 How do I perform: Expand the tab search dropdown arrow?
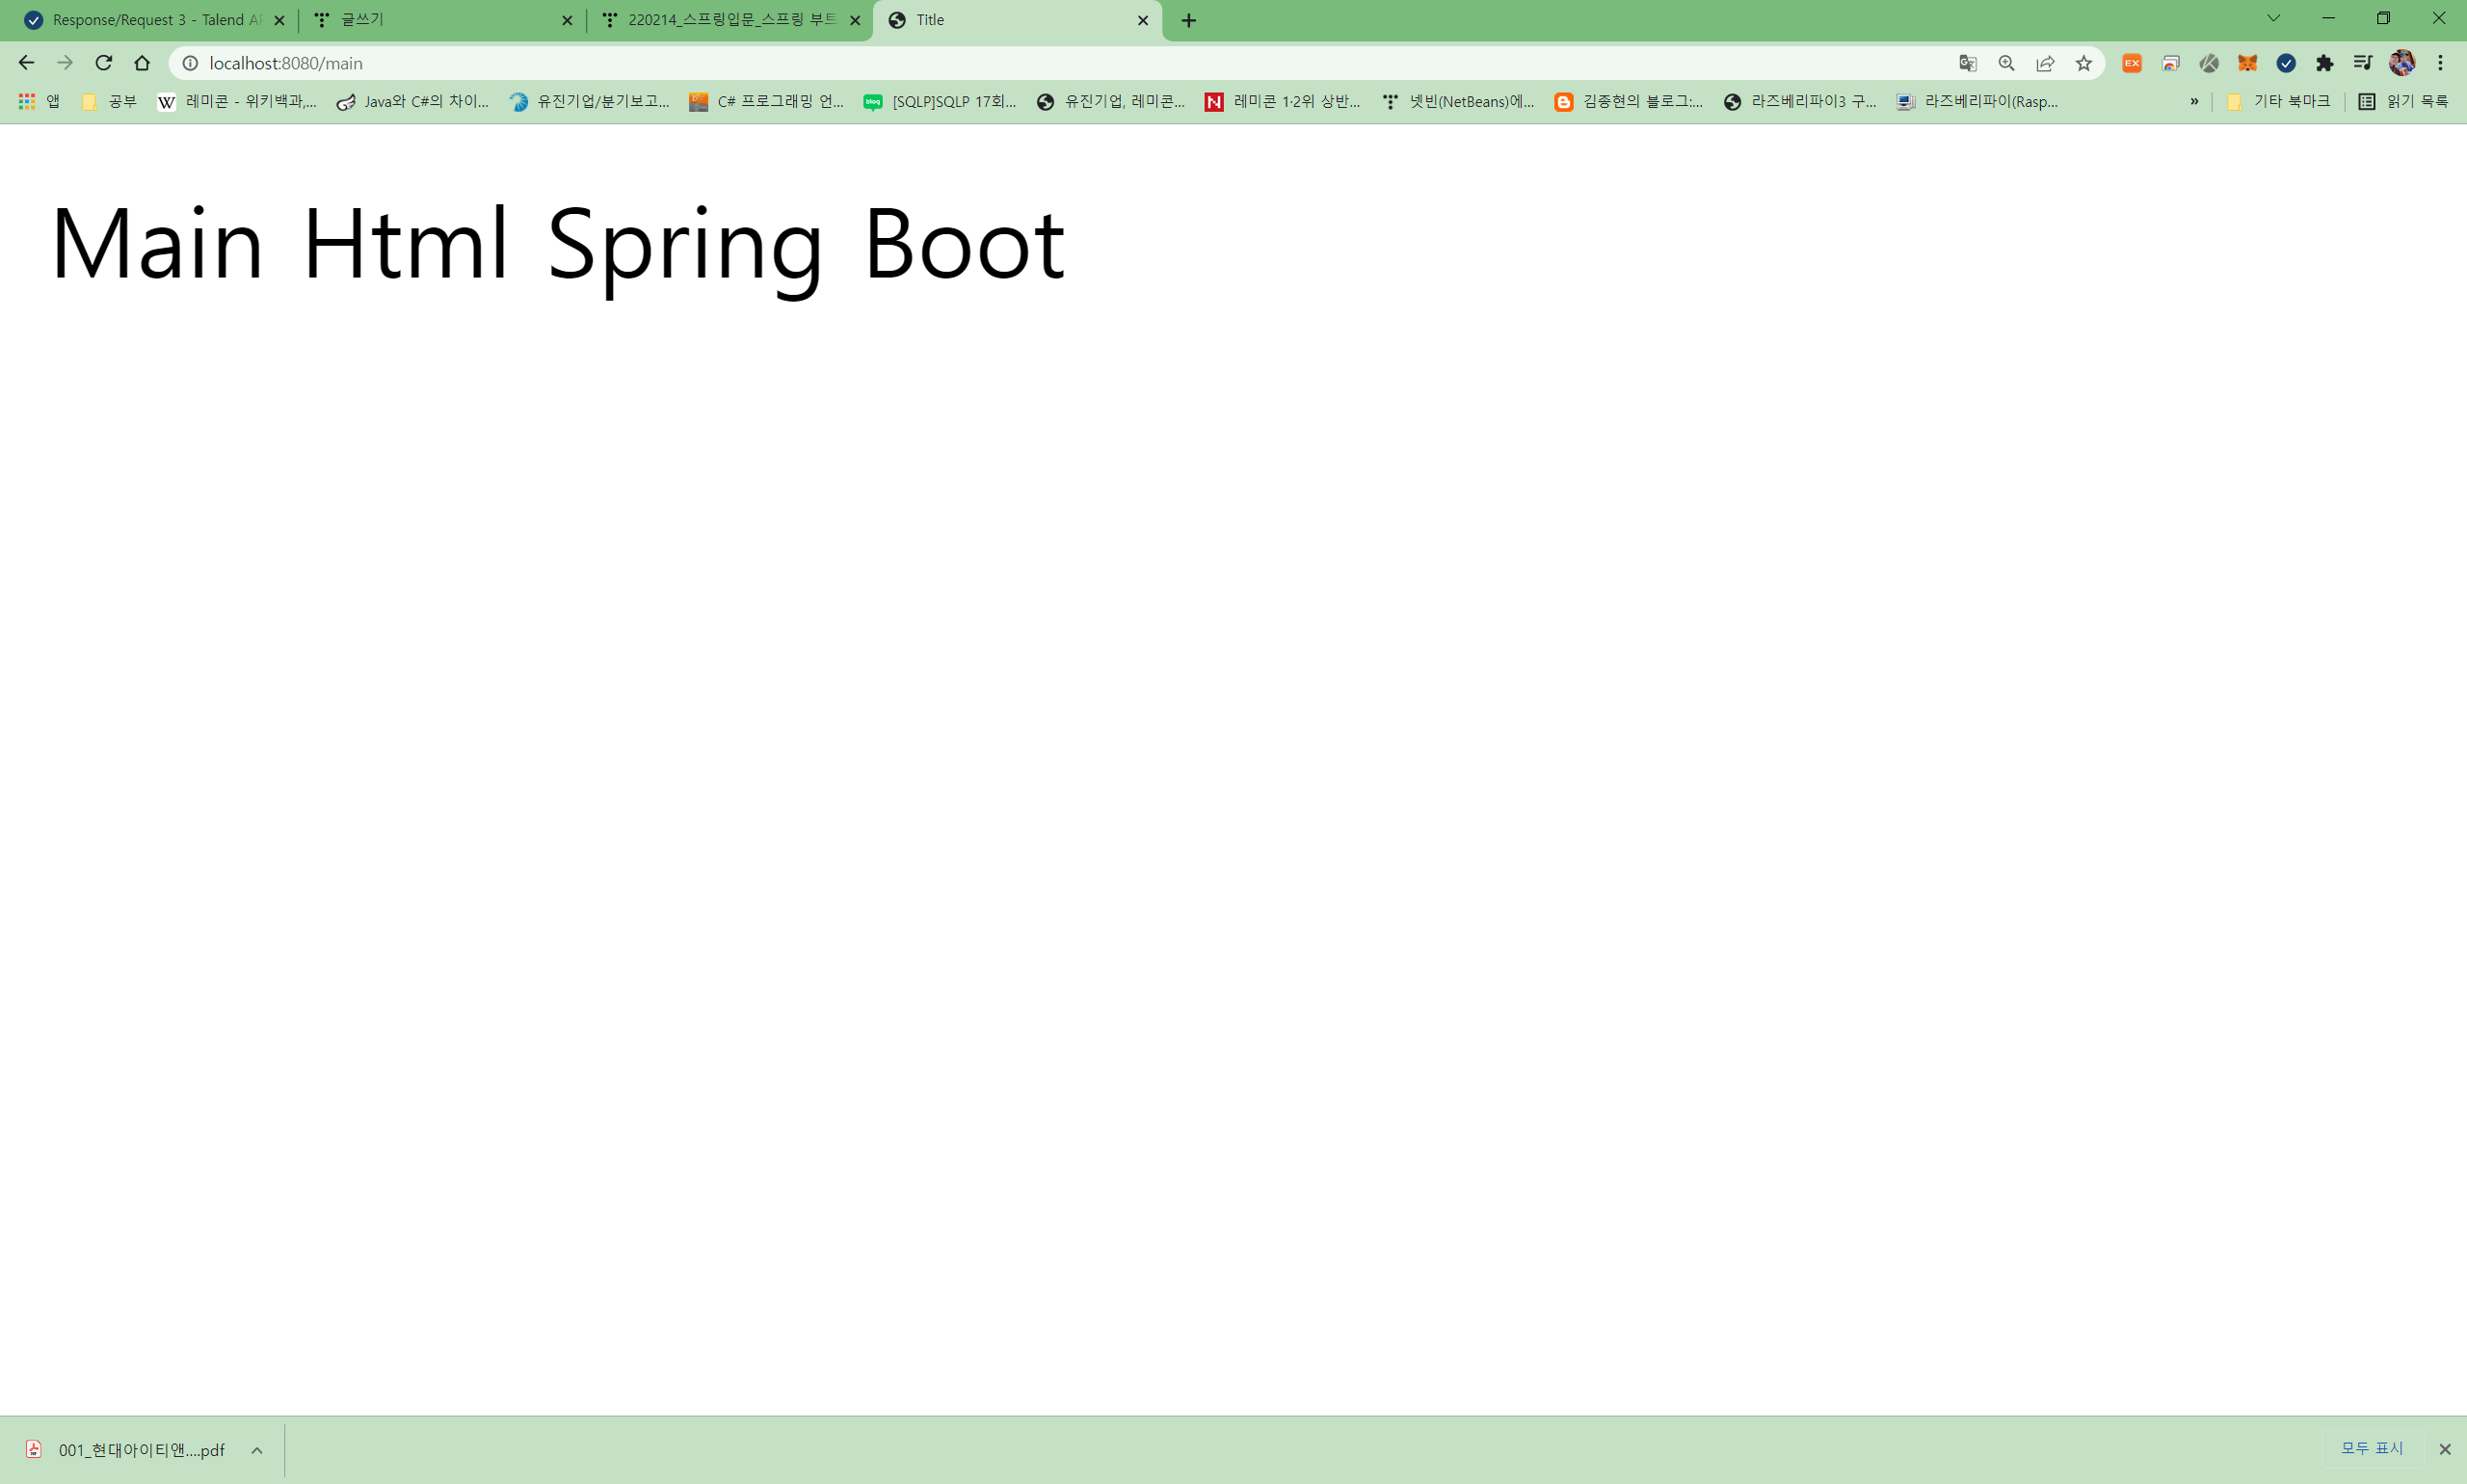[2273, 19]
